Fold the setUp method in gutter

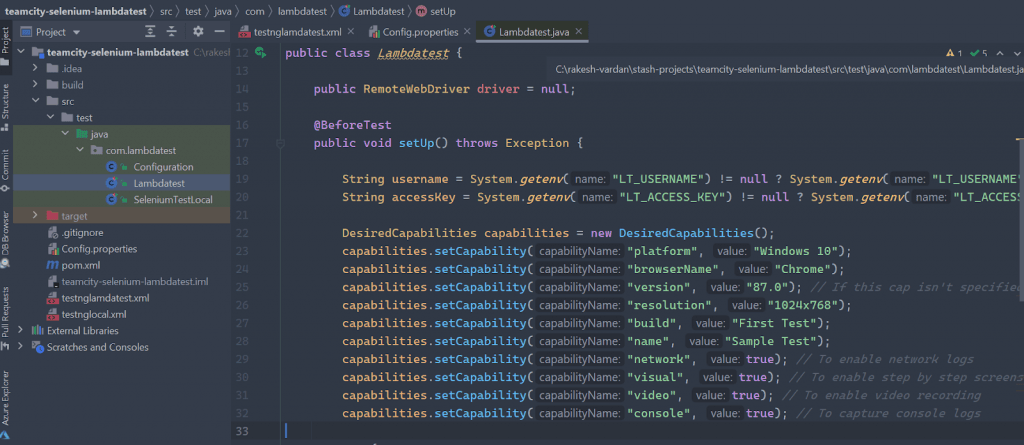[x=281, y=144]
